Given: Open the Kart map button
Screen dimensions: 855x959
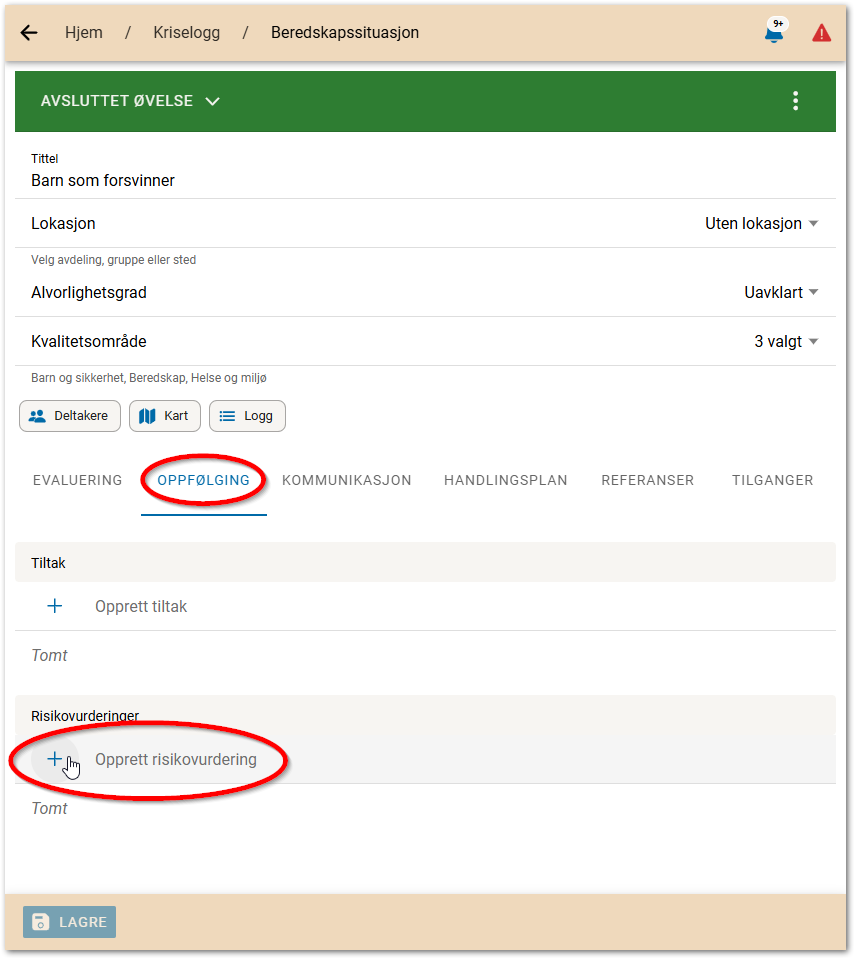Looking at the screenshot, I should (x=165, y=416).
